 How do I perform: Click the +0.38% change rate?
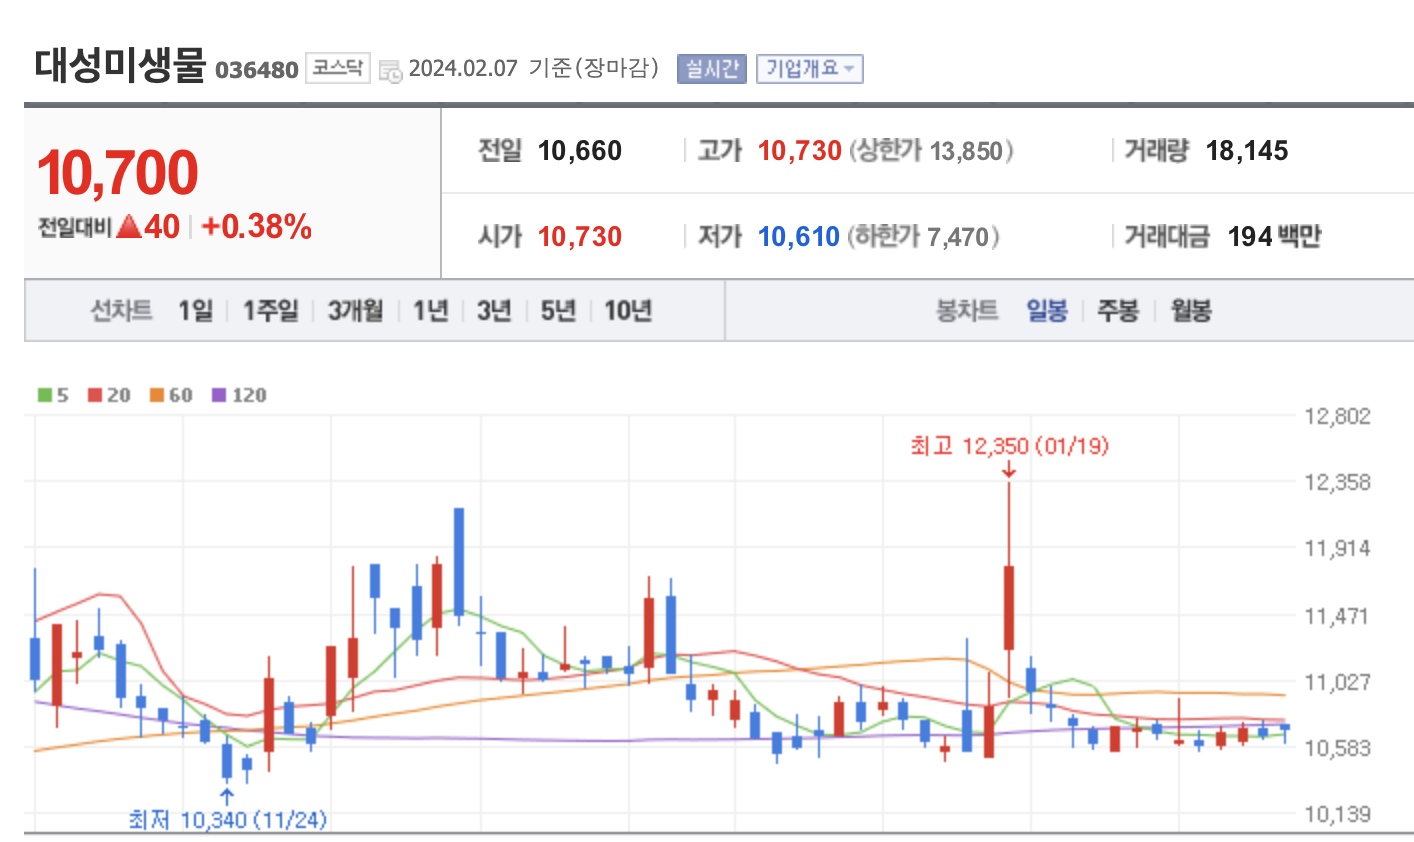257,226
